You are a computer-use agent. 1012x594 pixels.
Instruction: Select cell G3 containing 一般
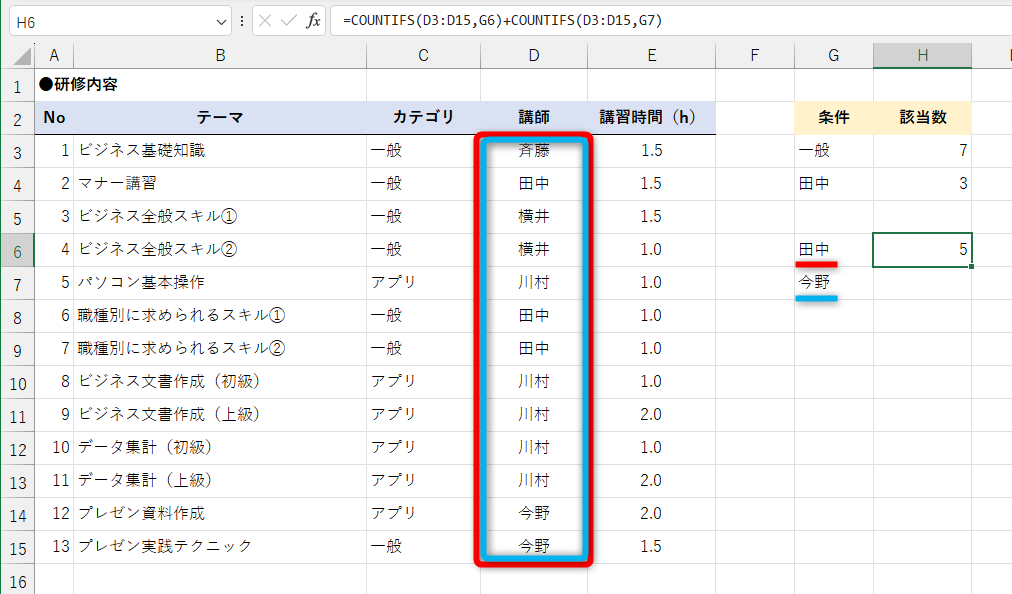pyautogui.click(x=834, y=150)
